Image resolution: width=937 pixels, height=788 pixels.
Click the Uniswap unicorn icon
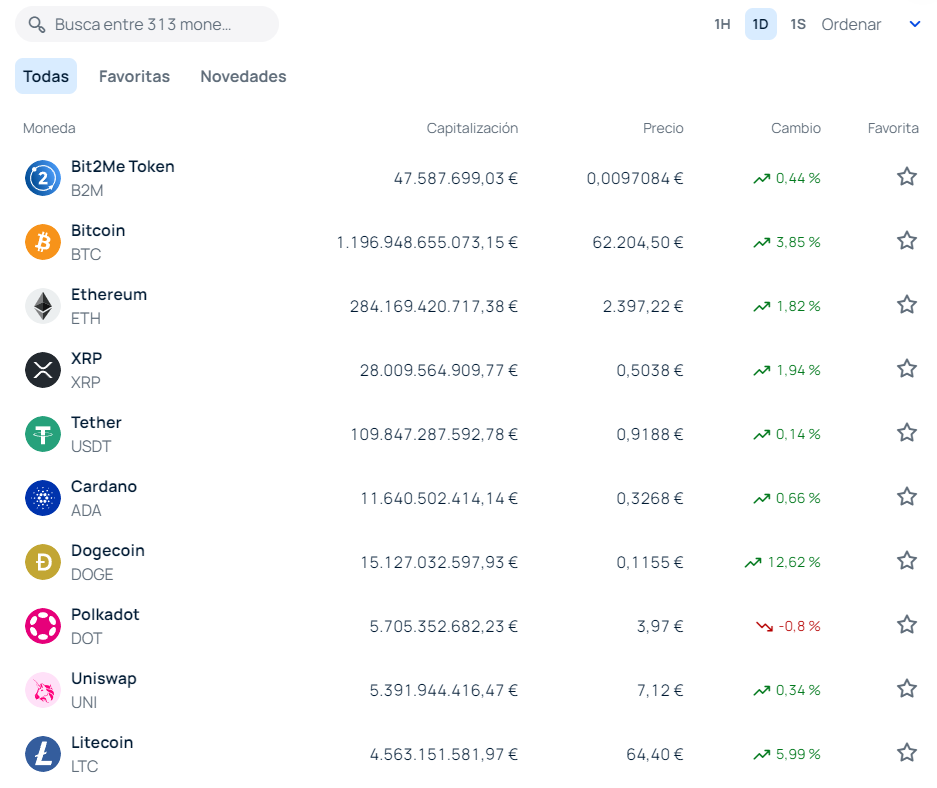coord(42,690)
